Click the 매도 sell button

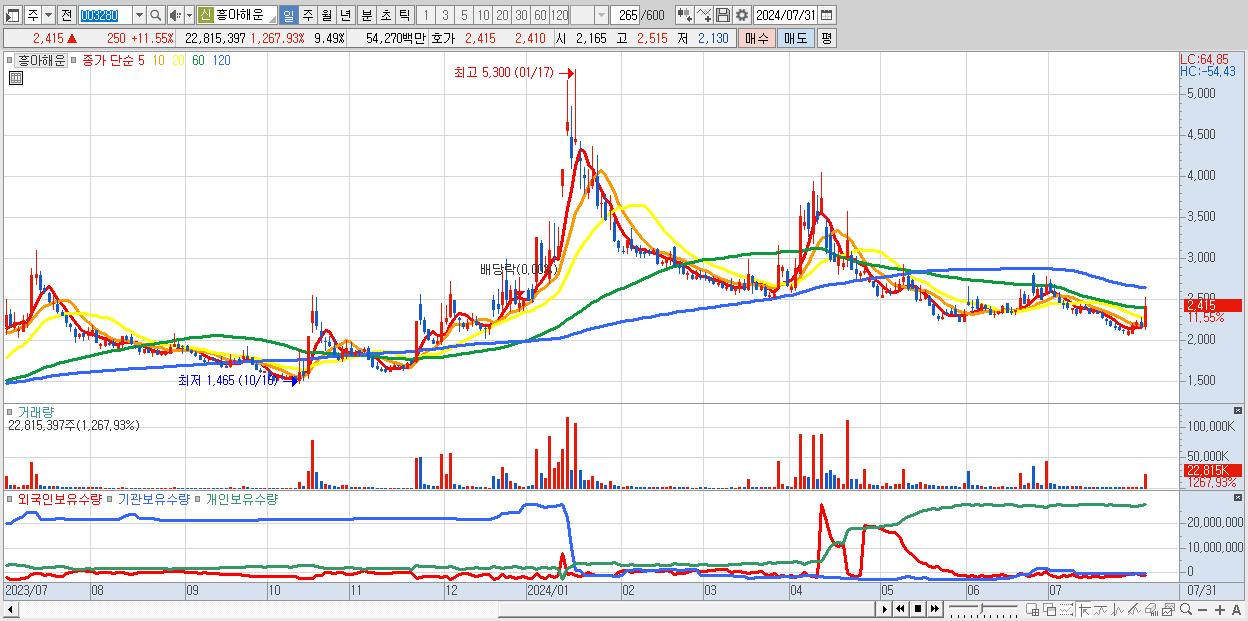pos(796,38)
